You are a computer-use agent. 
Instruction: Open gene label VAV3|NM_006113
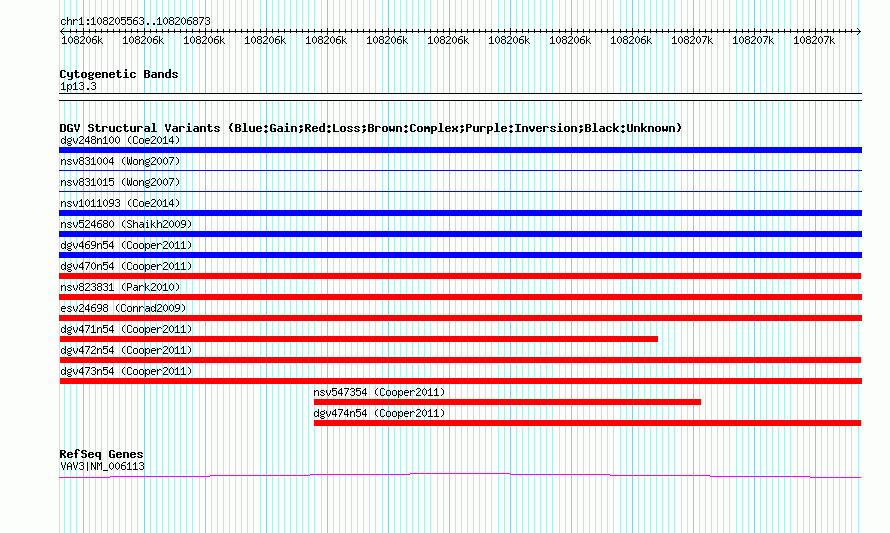coord(102,467)
